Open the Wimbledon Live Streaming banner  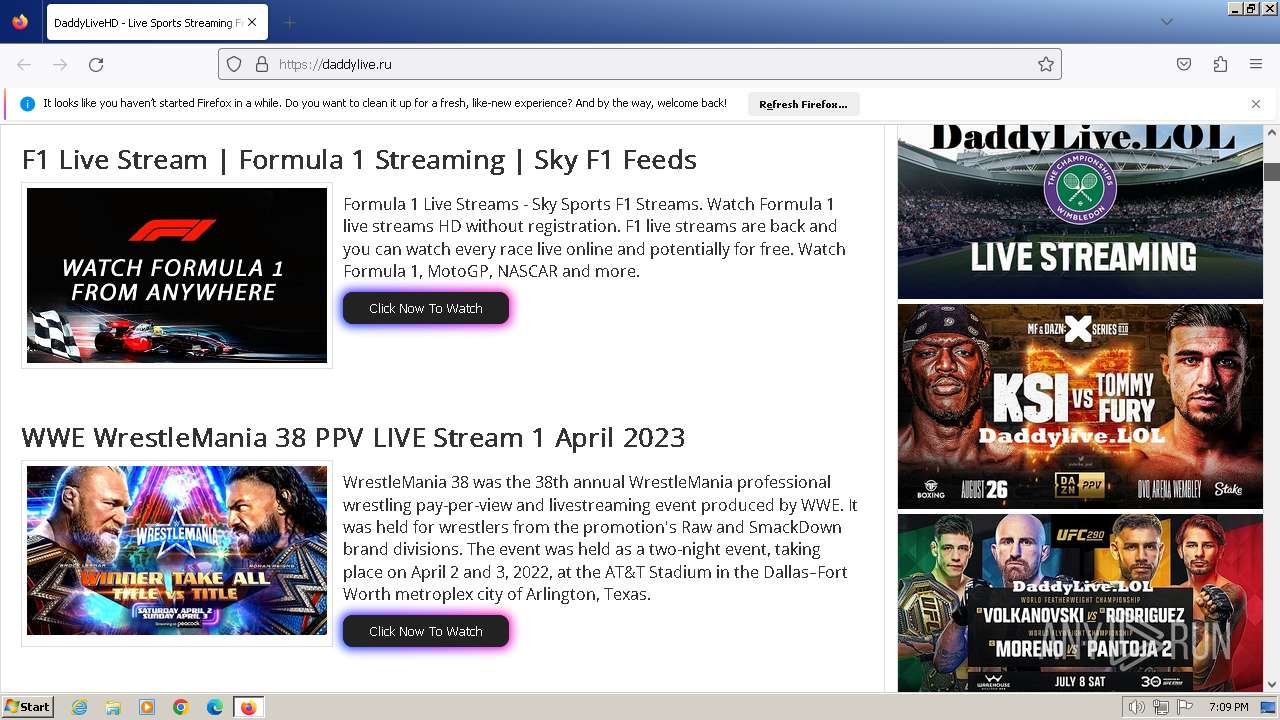click(1080, 211)
